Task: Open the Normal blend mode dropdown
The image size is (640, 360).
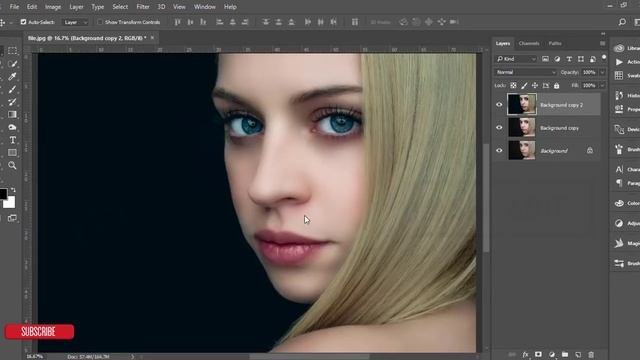Action: [526, 72]
